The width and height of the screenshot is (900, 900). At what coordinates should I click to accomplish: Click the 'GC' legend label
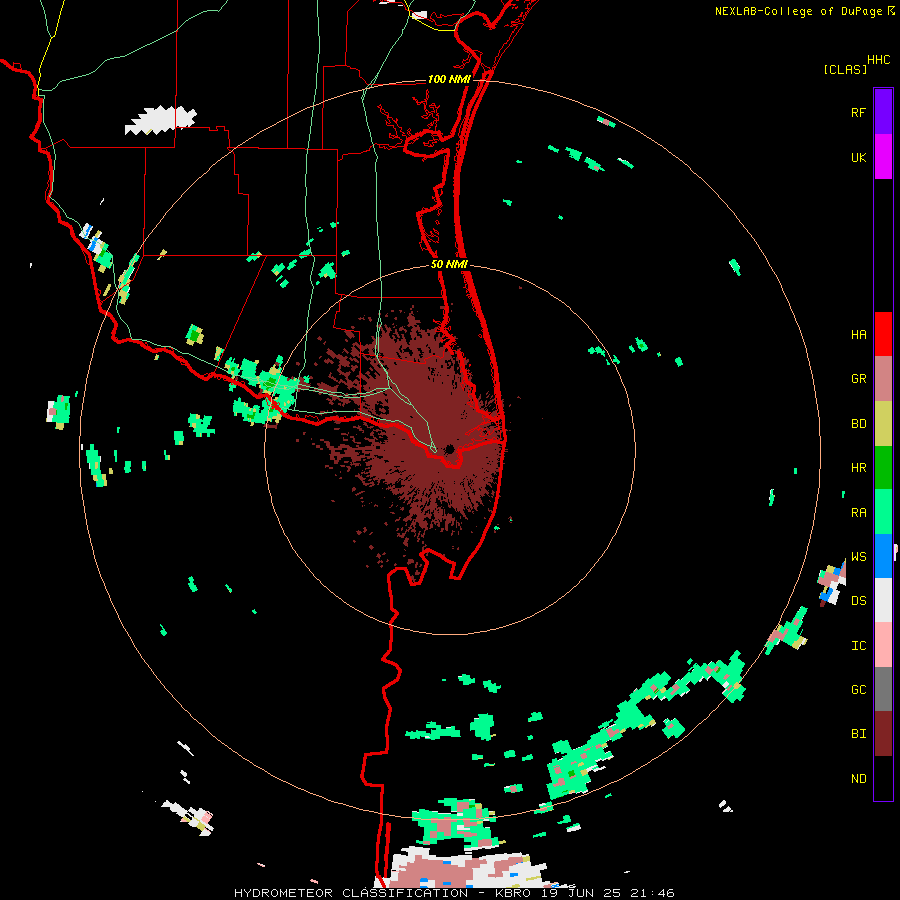[x=858, y=689]
